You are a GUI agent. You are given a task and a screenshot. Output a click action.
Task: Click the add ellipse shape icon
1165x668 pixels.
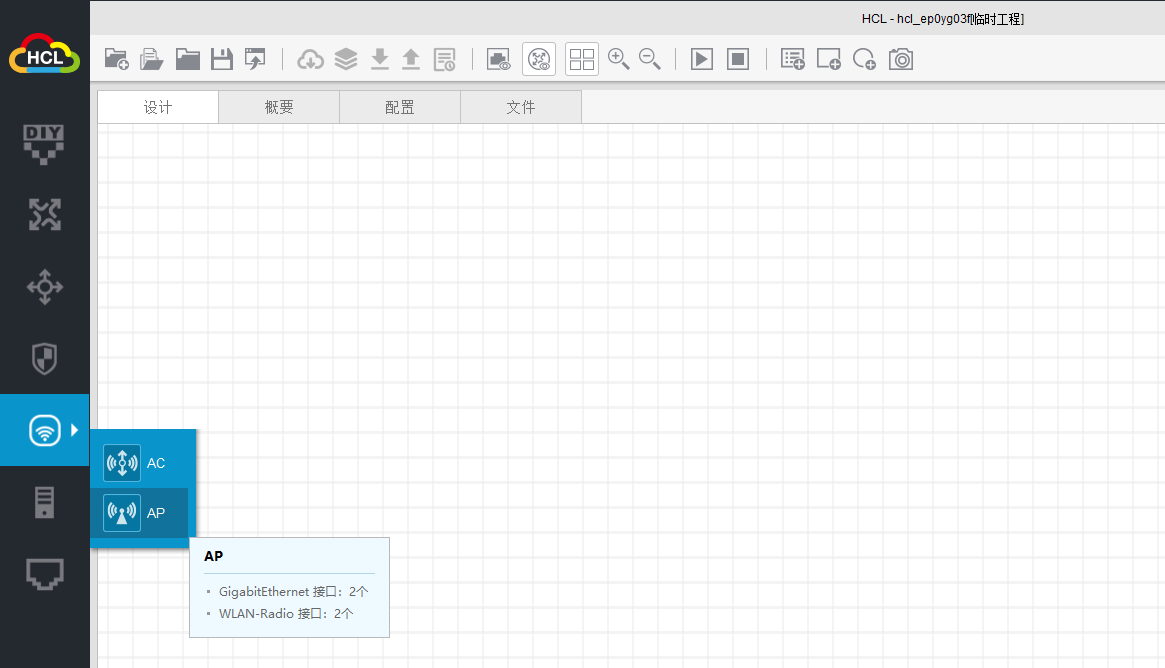[x=864, y=59]
